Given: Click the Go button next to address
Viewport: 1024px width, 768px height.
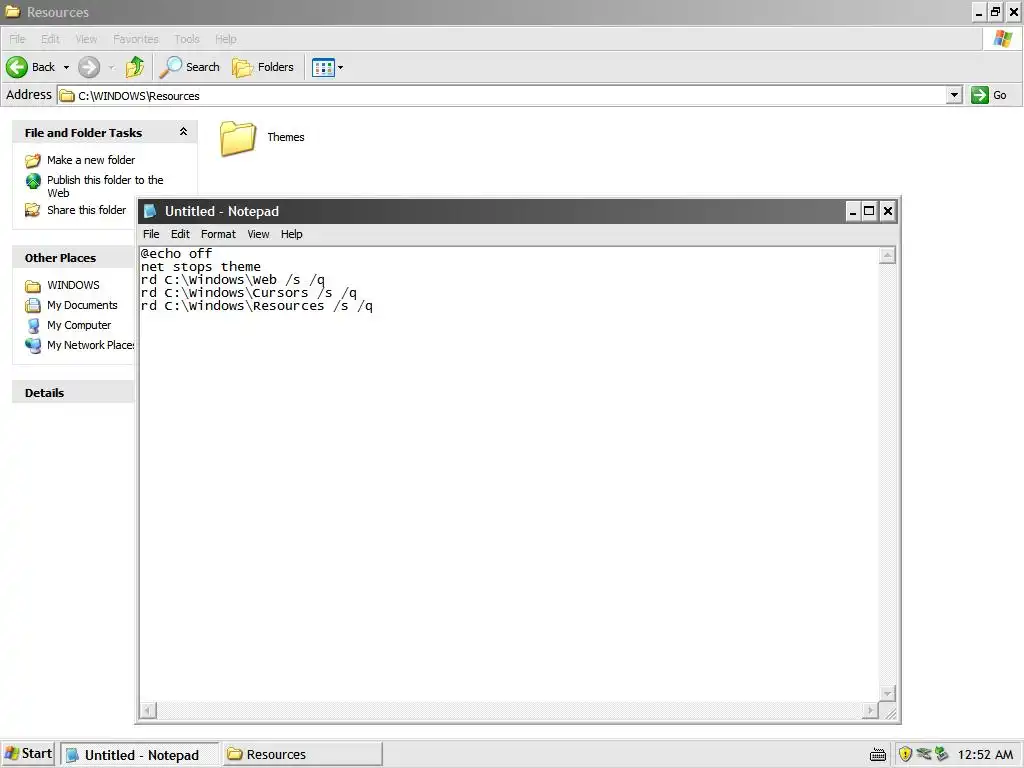Looking at the screenshot, I should tap(989, 95).
